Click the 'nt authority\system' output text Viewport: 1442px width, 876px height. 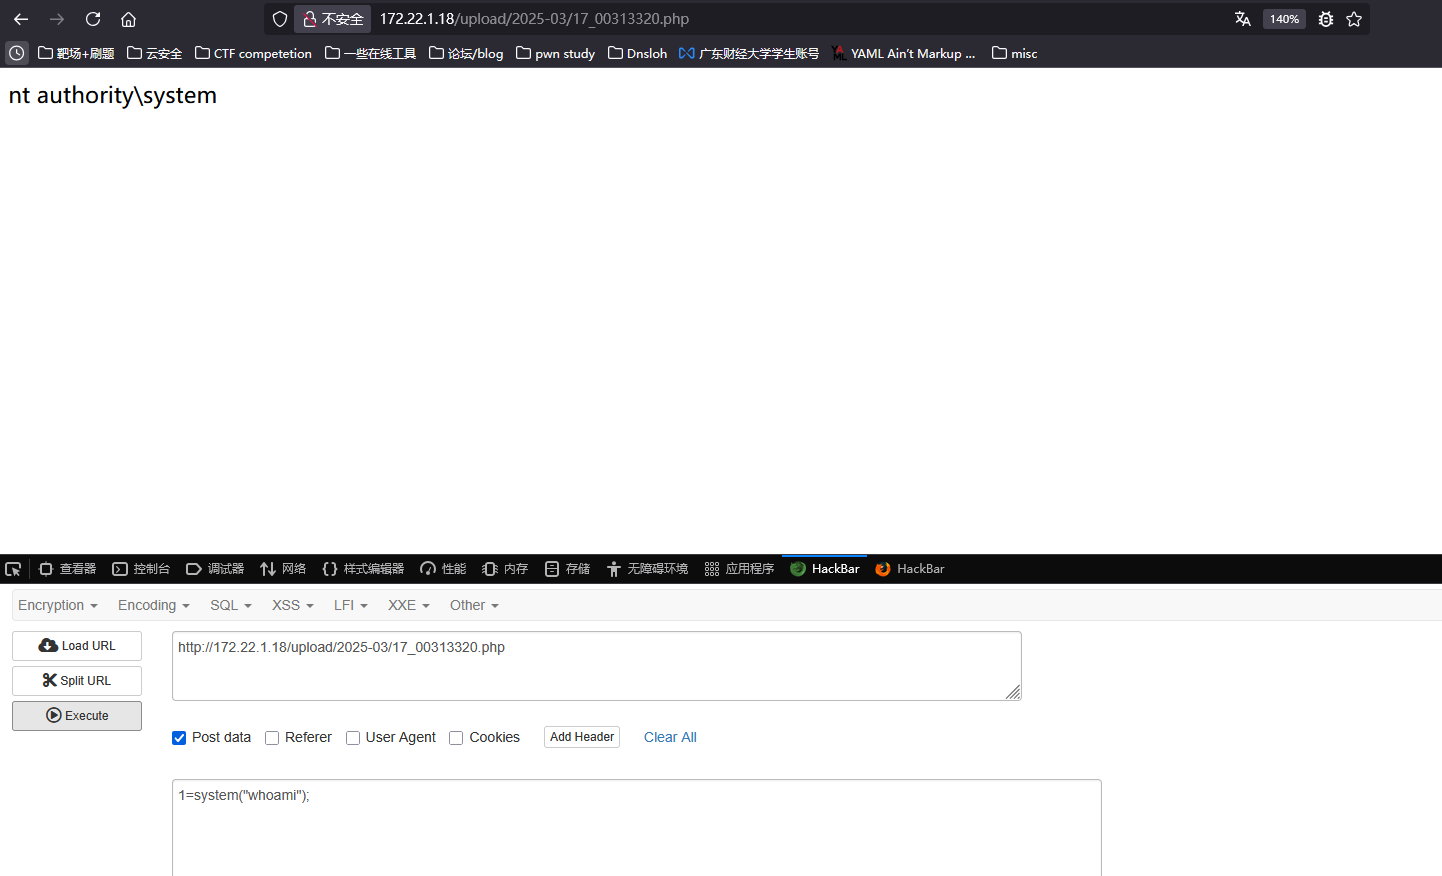113,95
